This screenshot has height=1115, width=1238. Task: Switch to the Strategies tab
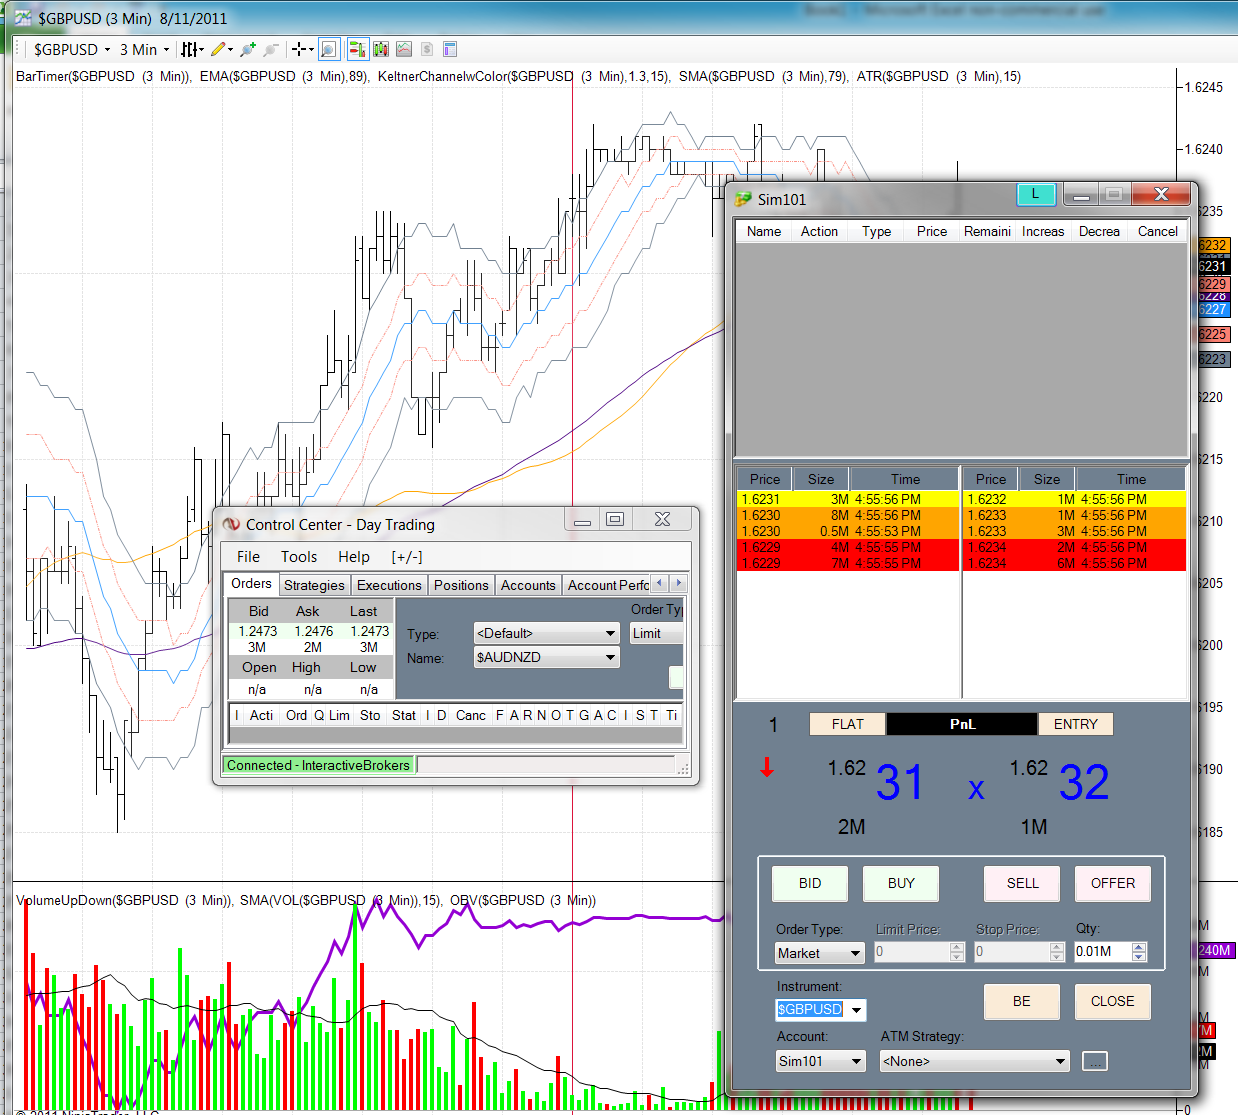pos(314,585)
